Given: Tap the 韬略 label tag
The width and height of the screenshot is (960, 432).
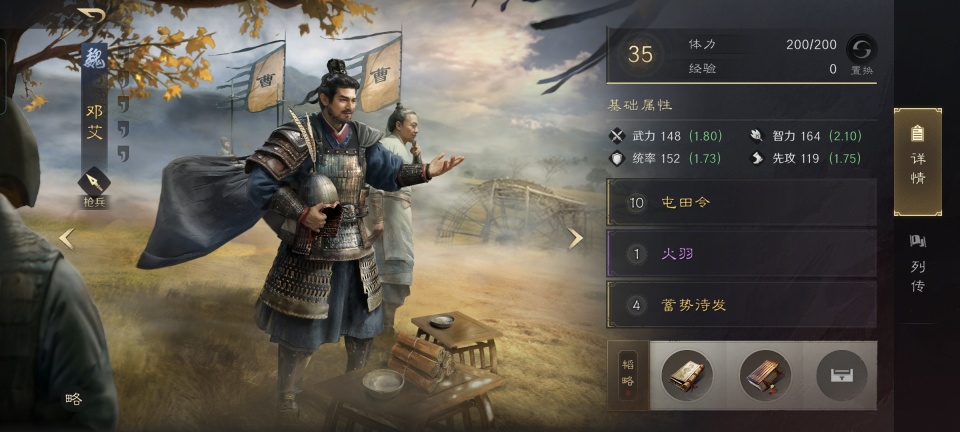Looking at the screenshot, I should pyautogui.click(x=628, y=375).
